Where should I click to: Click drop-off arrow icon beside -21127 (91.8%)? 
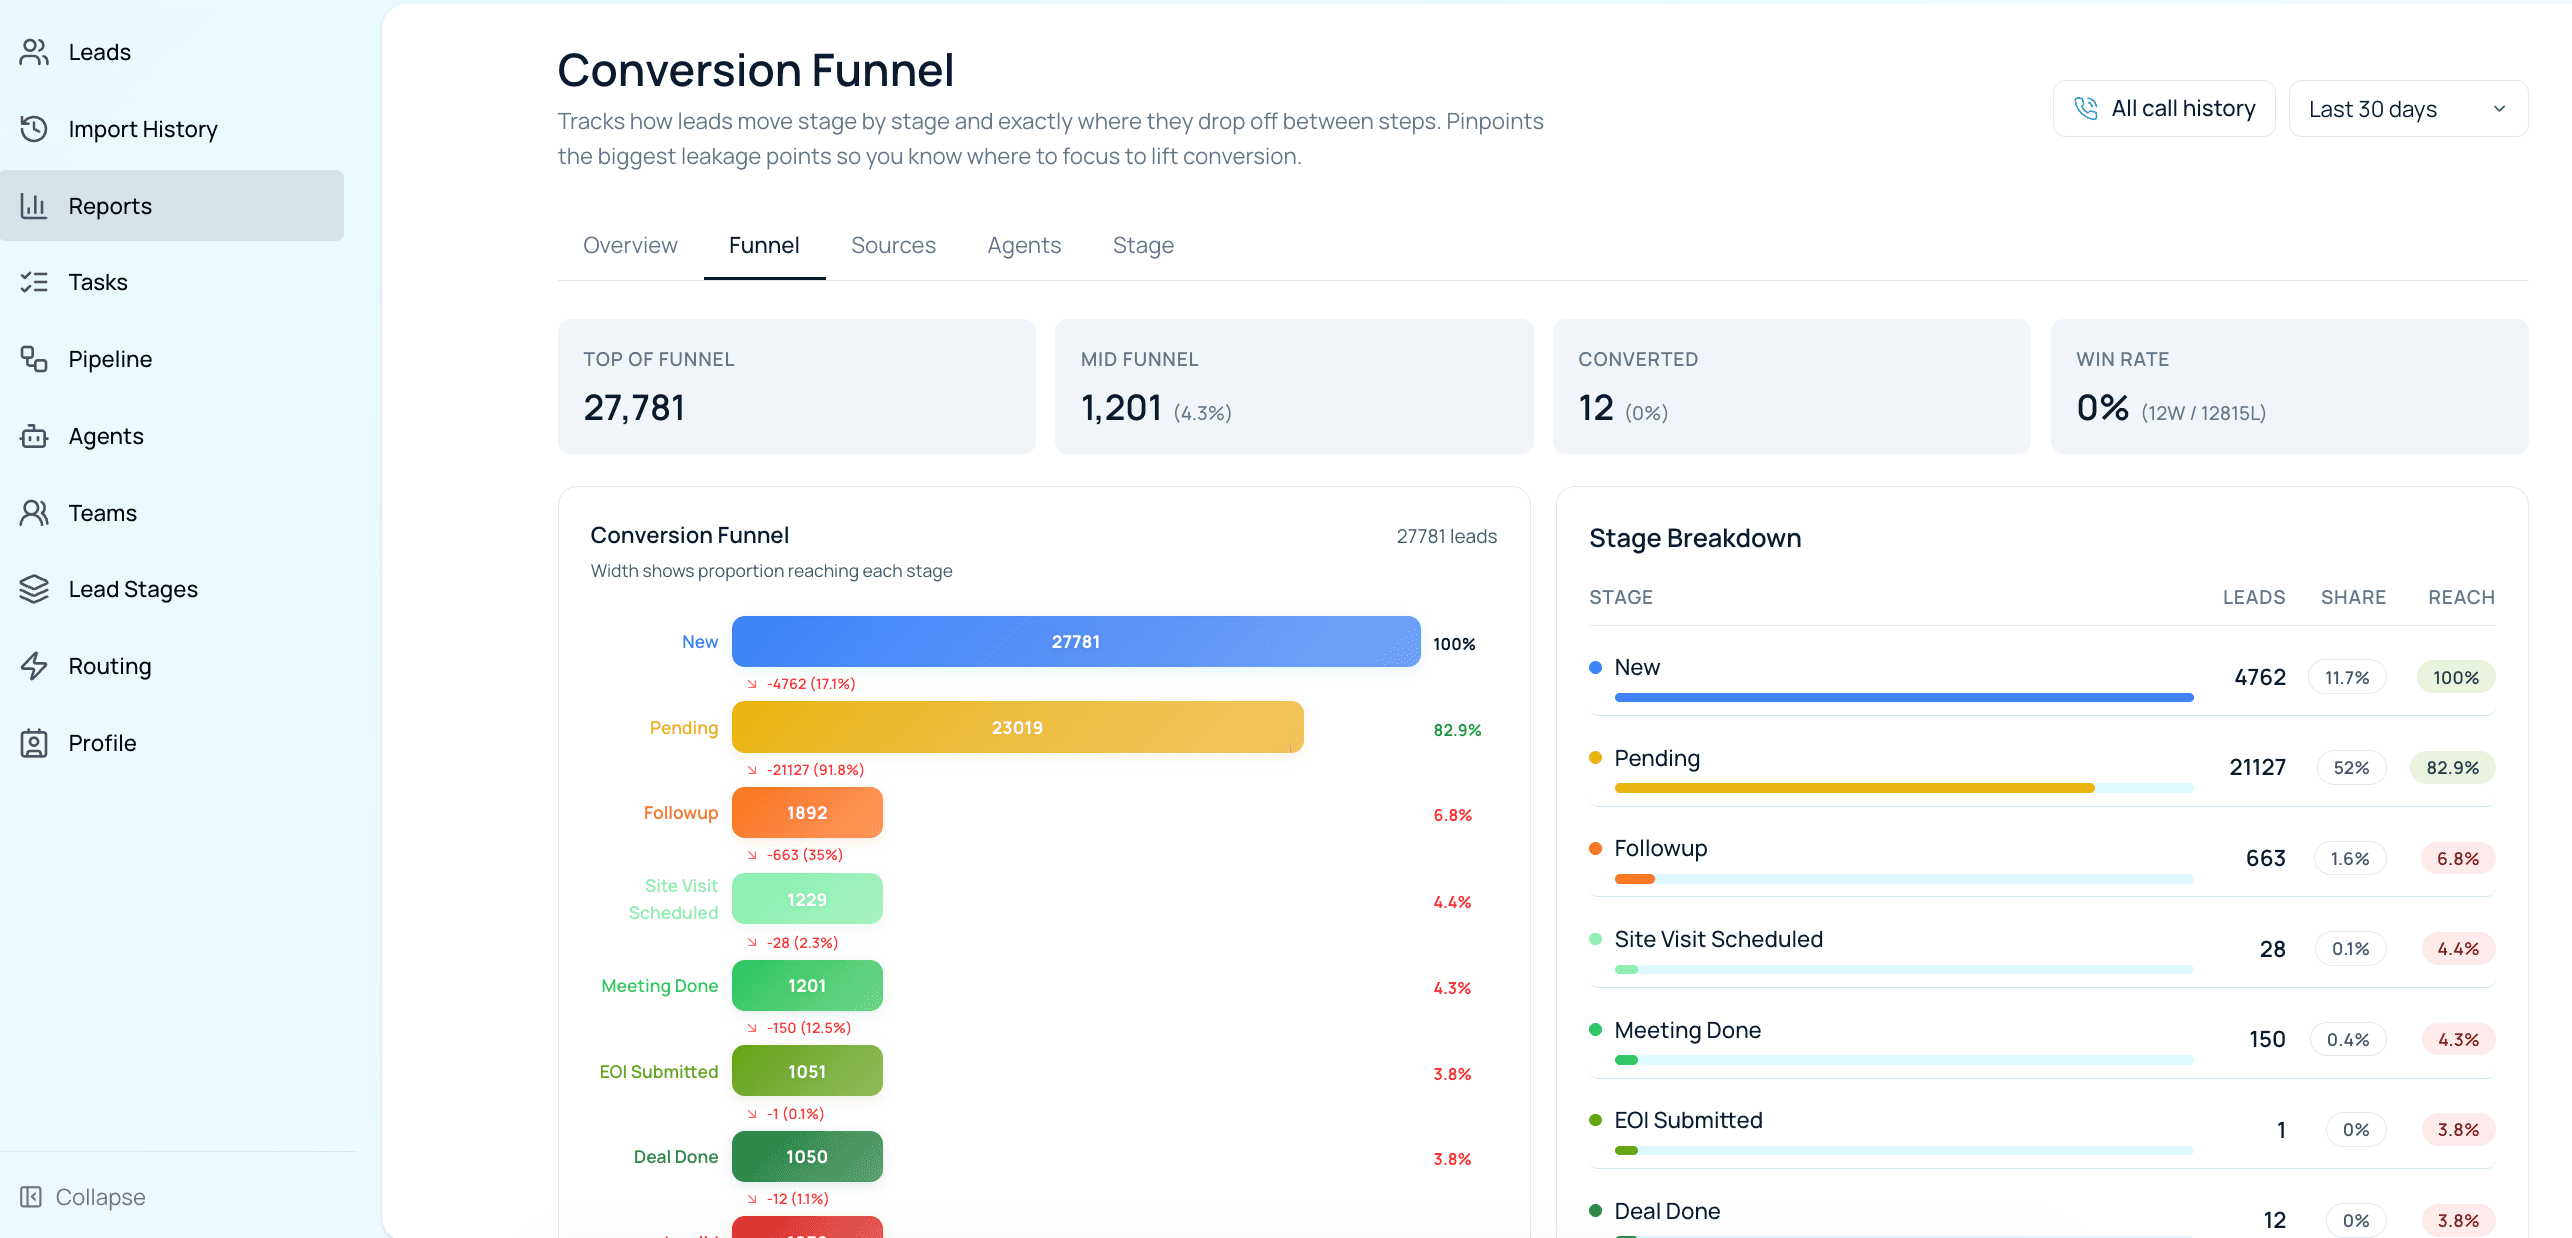[x=752, y=770]
